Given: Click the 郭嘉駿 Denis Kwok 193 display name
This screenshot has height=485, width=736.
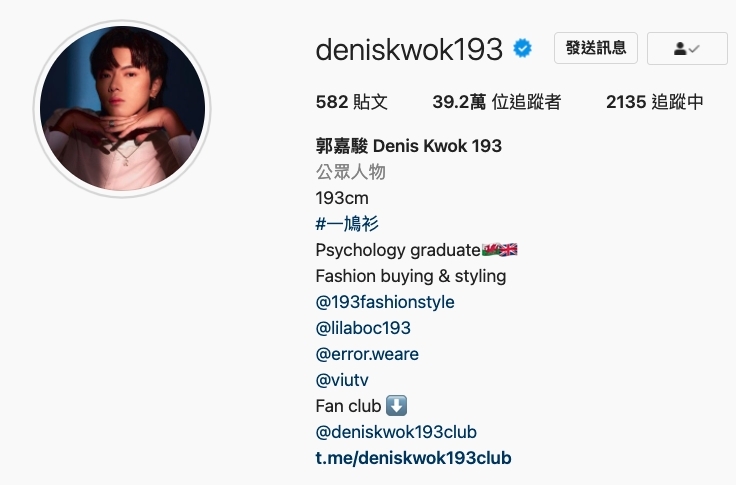Looking at the screenshot, I should pyautogui.click(x=409, y=146).
